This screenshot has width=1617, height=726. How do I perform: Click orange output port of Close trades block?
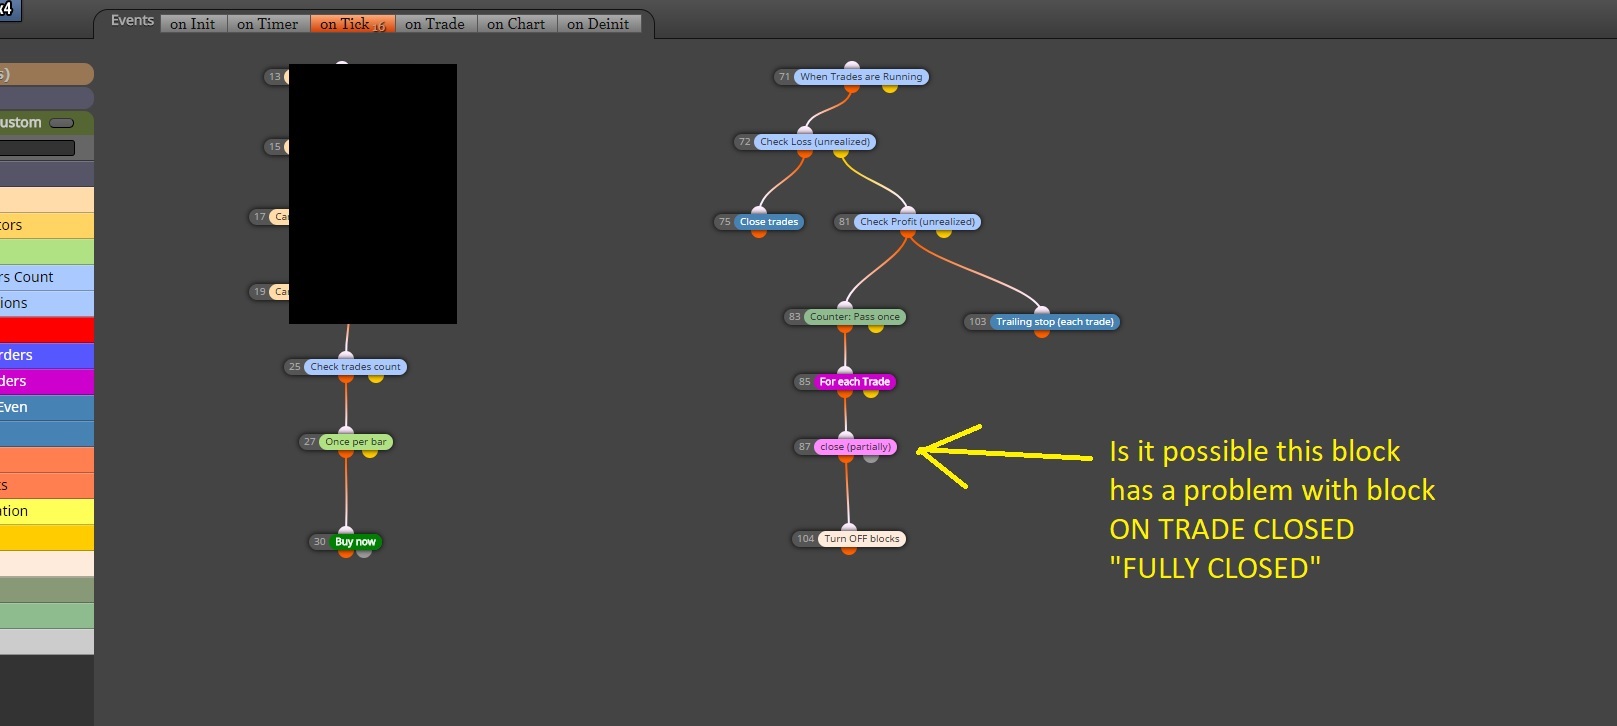pos(758,232)
